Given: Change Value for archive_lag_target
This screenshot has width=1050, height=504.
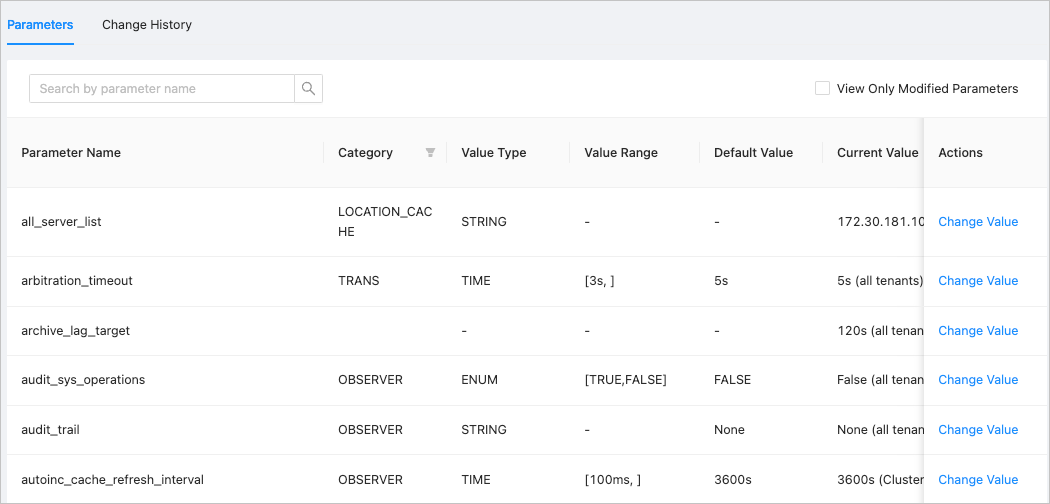Looking at the screenshot, I should click(x=977, y=331).
